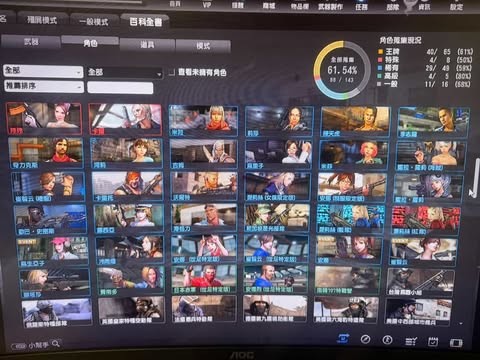Viewport: 480px width, 360px height.
Task: Switch to the 一般模式 tab
Action: pyautogui.click(x=94, y=22)
